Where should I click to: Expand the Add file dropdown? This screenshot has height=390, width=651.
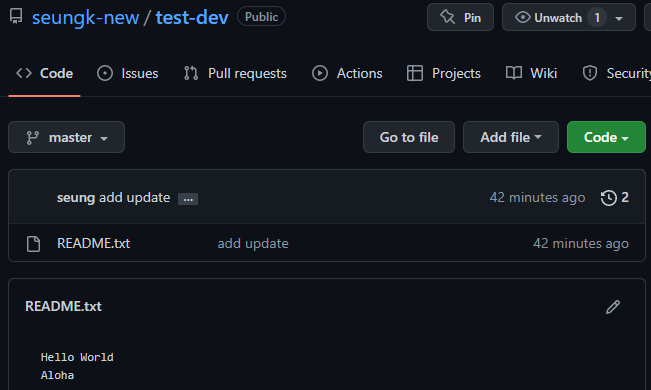511,137
